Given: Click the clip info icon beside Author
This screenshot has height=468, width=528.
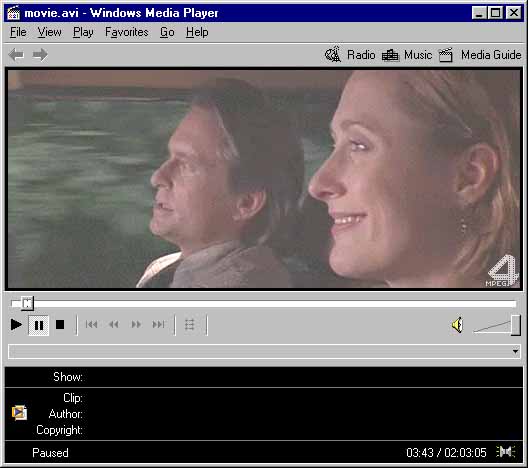Looking at the screenshot, I should pos(19,413).
